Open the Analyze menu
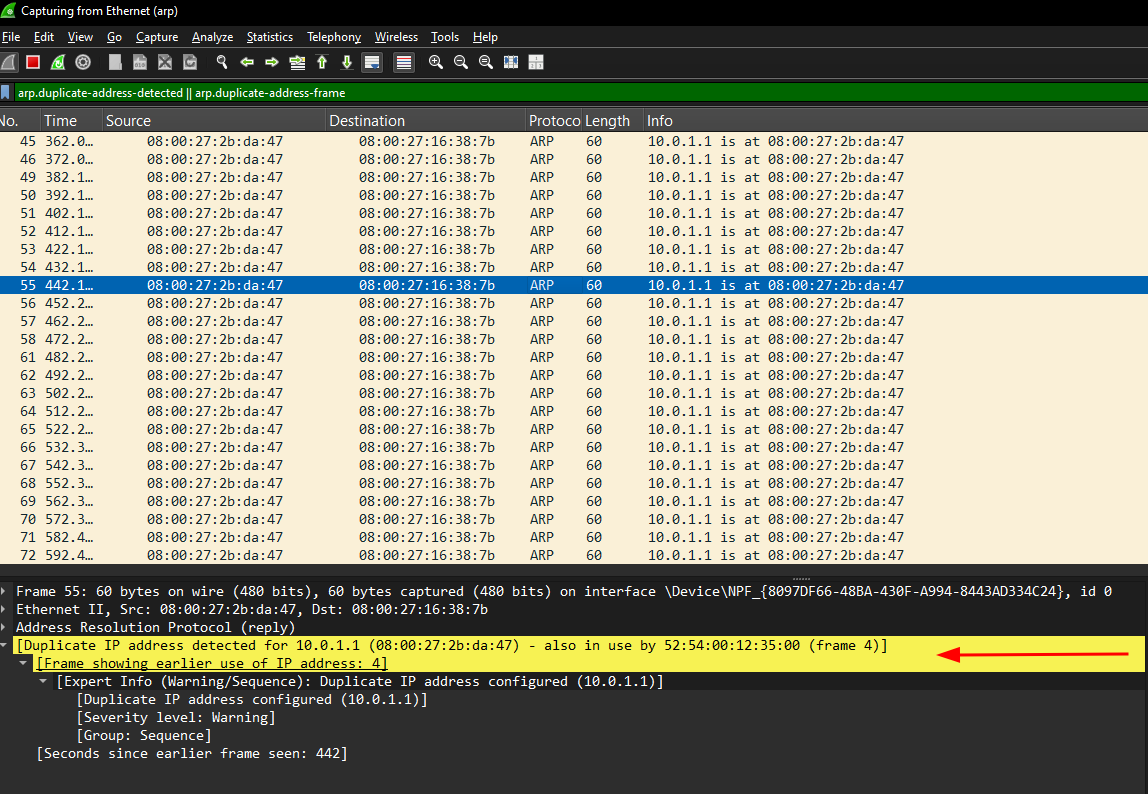The width and height of the screenshot is (1148, 794). [212, 37]
